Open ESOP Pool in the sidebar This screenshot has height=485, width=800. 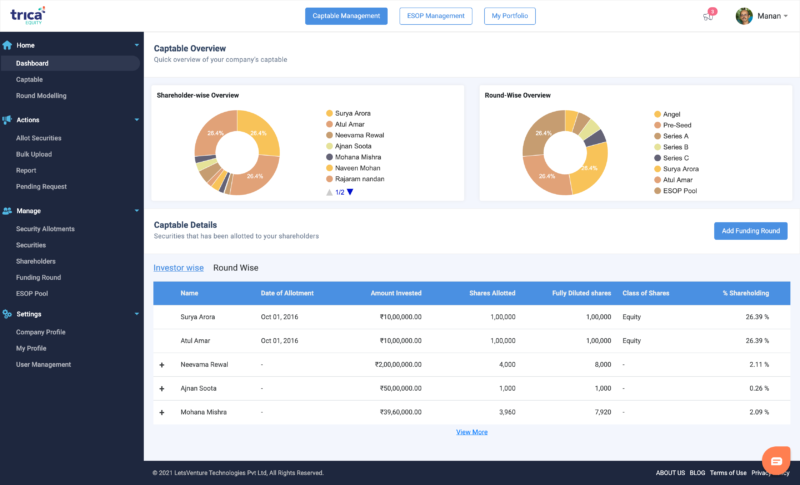tap(32, 294)
